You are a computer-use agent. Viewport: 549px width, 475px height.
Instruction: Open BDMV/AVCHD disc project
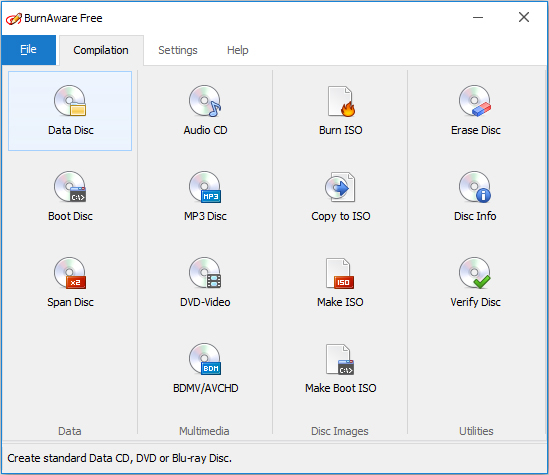point(205,369)
